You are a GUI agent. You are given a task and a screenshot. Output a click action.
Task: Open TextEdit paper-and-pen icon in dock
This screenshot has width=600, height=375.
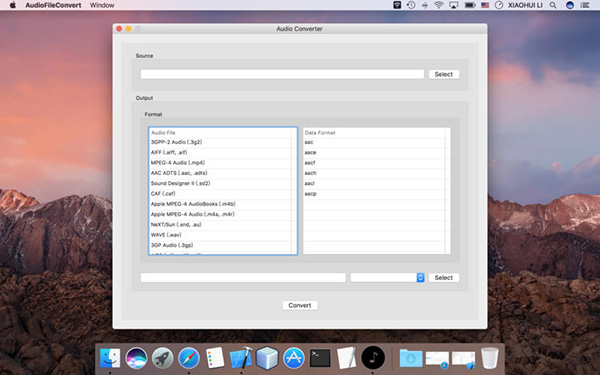click(x=346, y=358)
